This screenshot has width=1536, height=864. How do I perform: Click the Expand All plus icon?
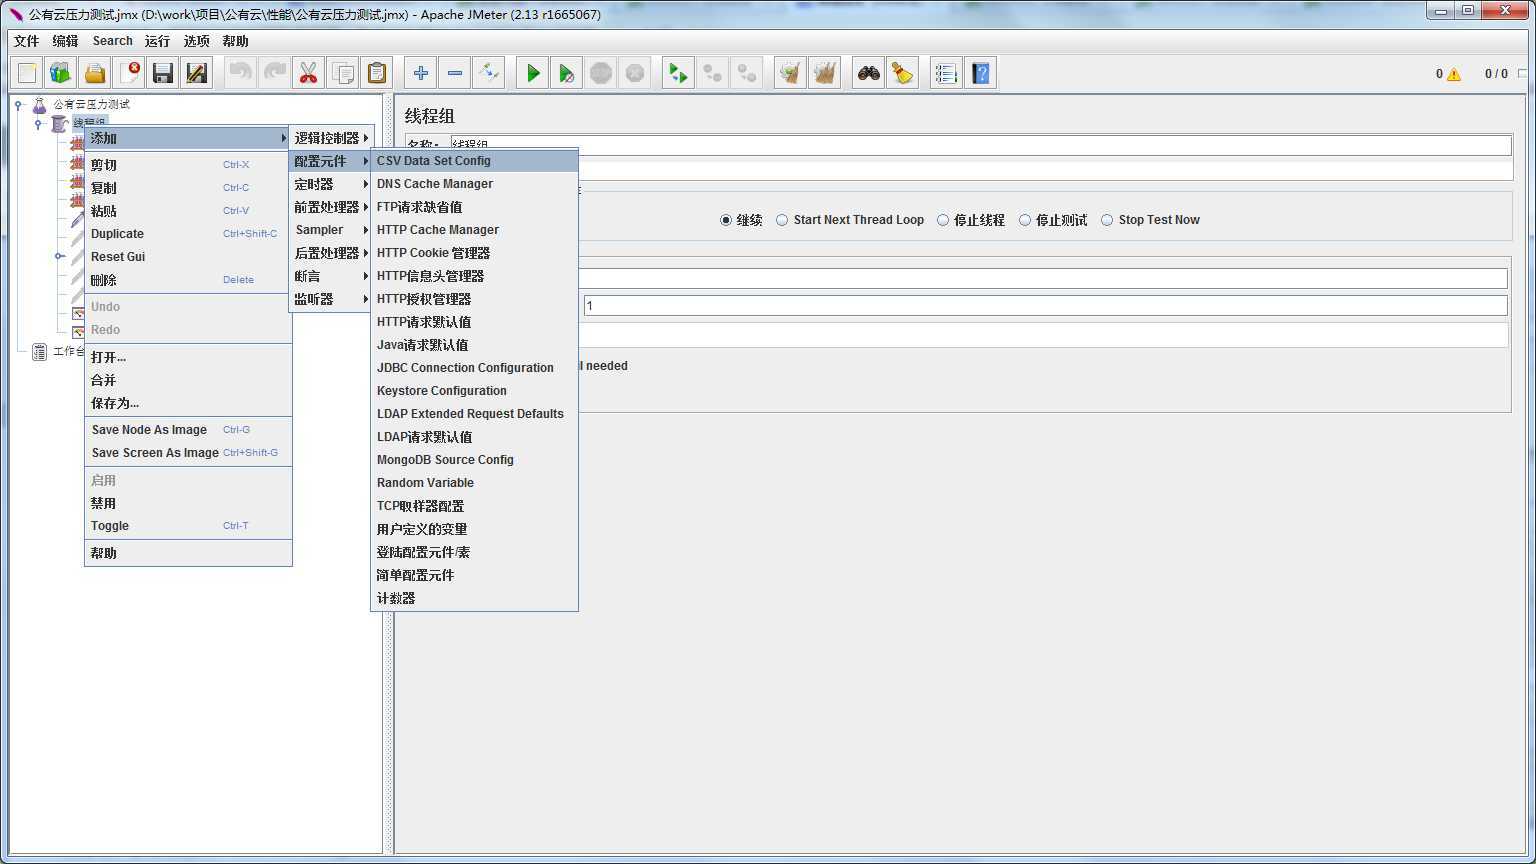point(421,73)
